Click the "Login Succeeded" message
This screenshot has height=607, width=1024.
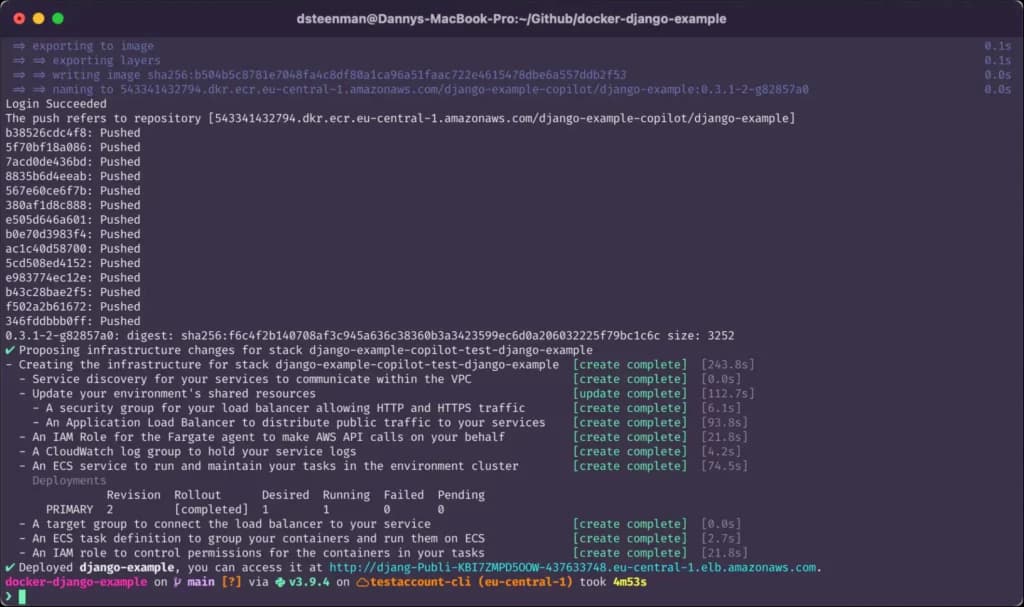[x=56, y=104]
